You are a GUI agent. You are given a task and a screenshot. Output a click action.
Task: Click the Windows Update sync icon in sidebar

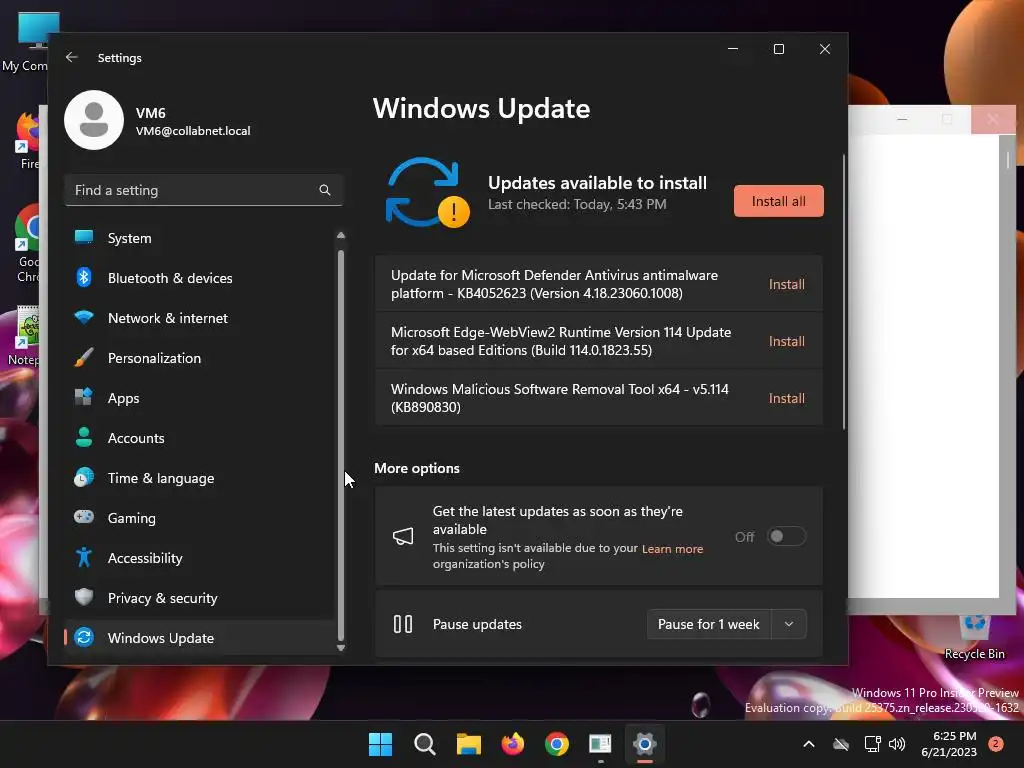[x=84, y=637]
